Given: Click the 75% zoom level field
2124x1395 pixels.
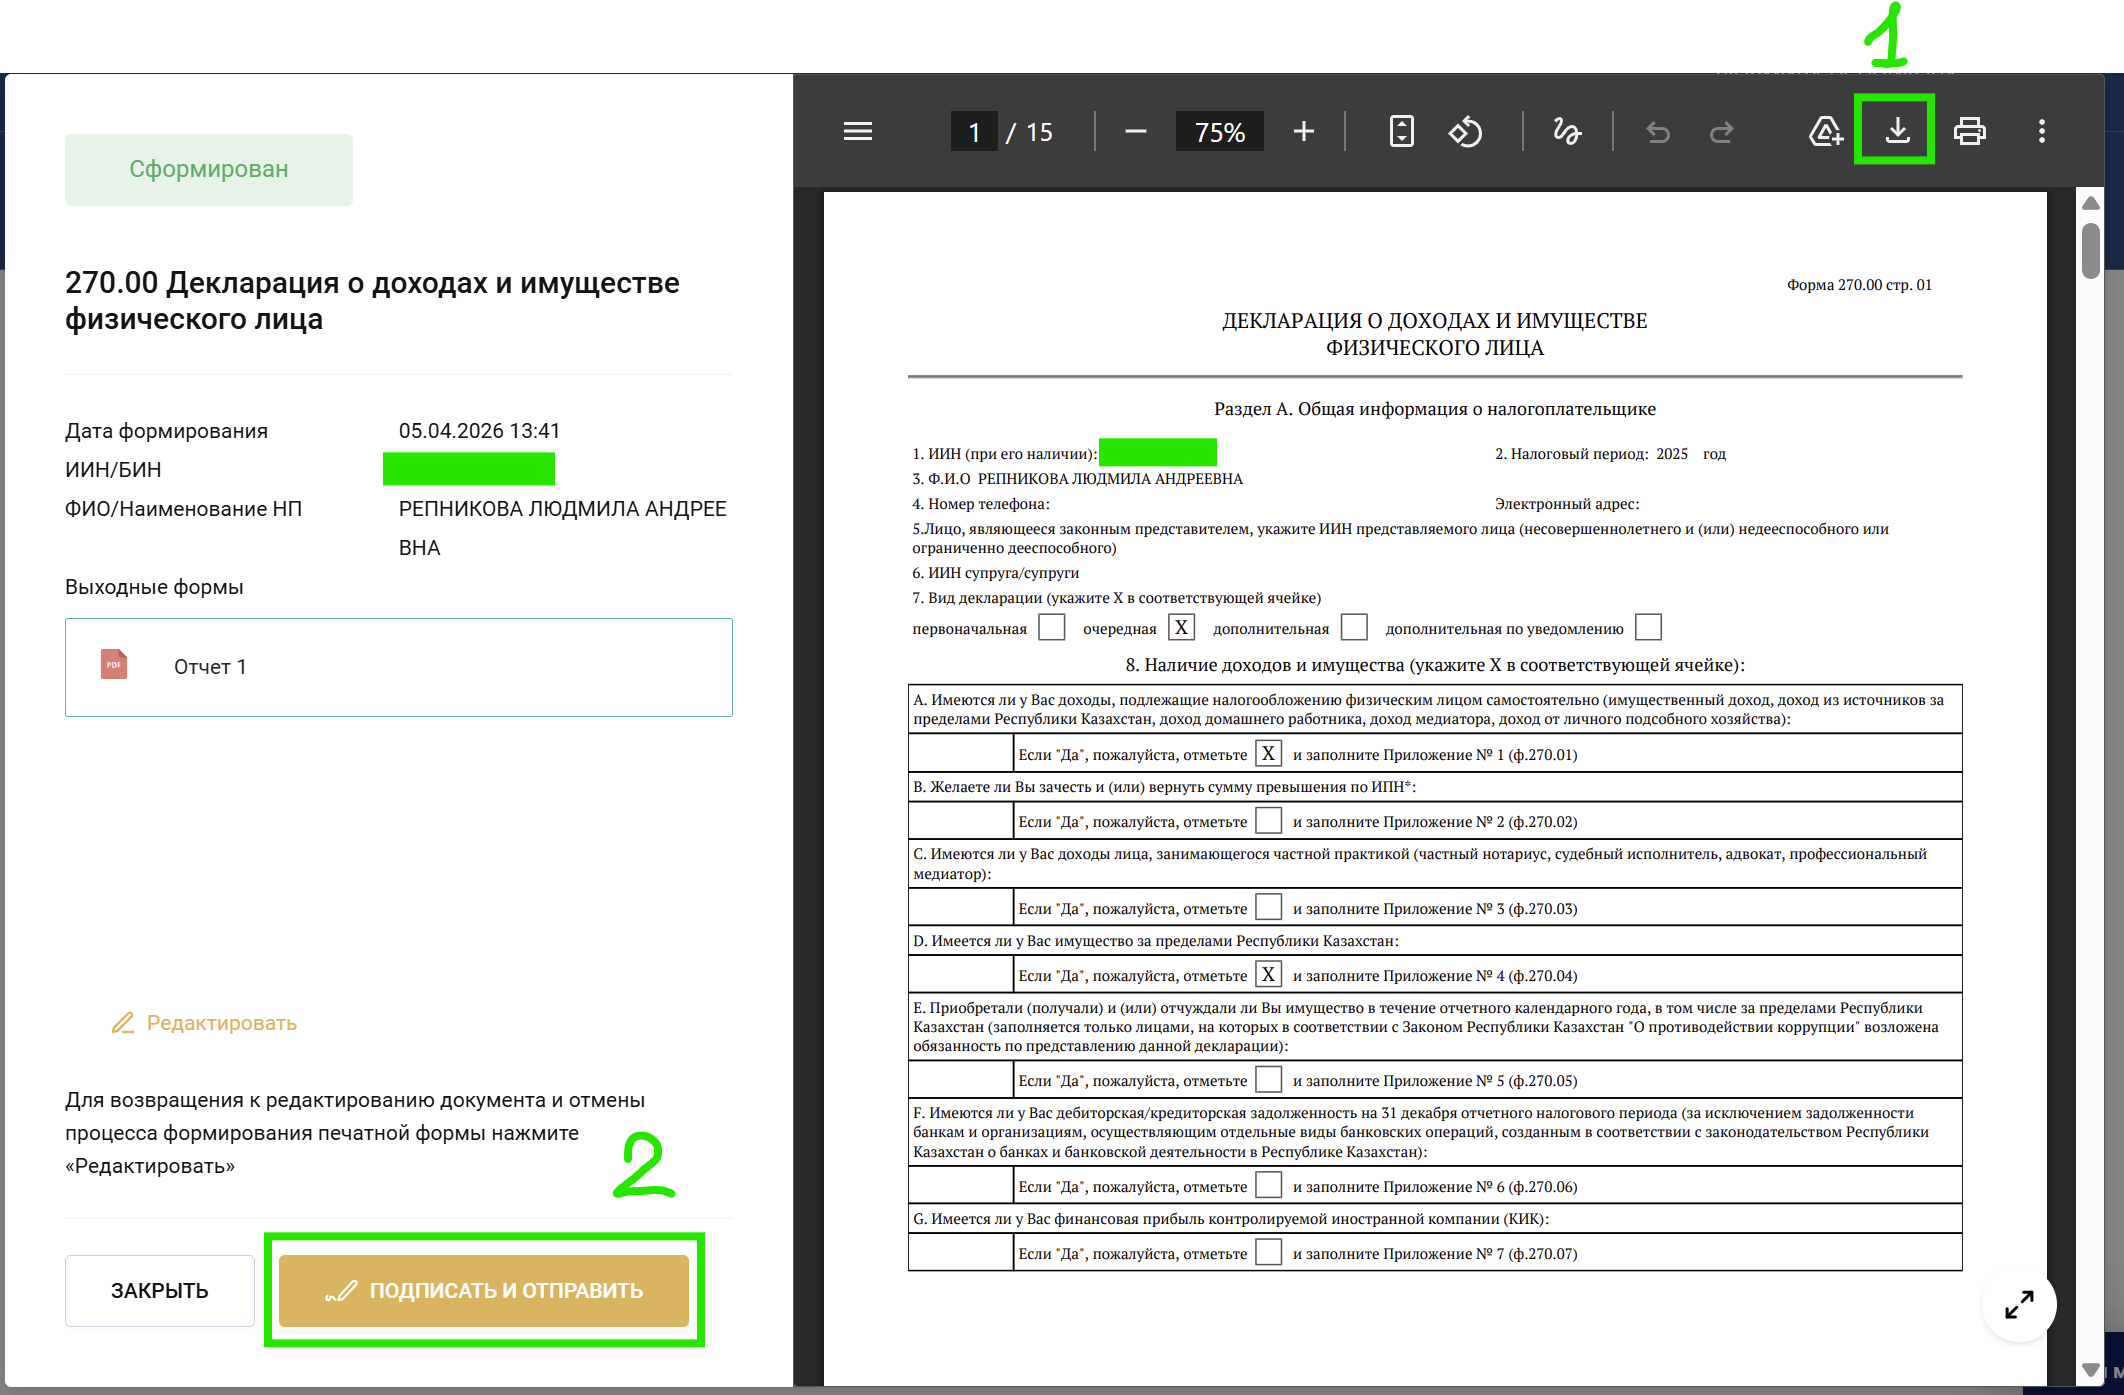Looking at the screenshot, I should (1219, 132).
